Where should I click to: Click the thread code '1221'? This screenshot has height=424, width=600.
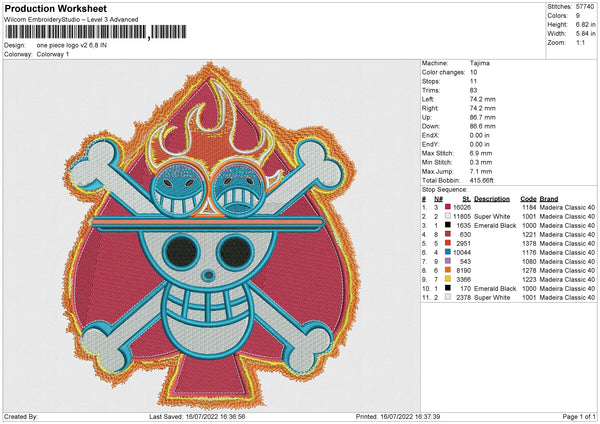pos(530,235)
